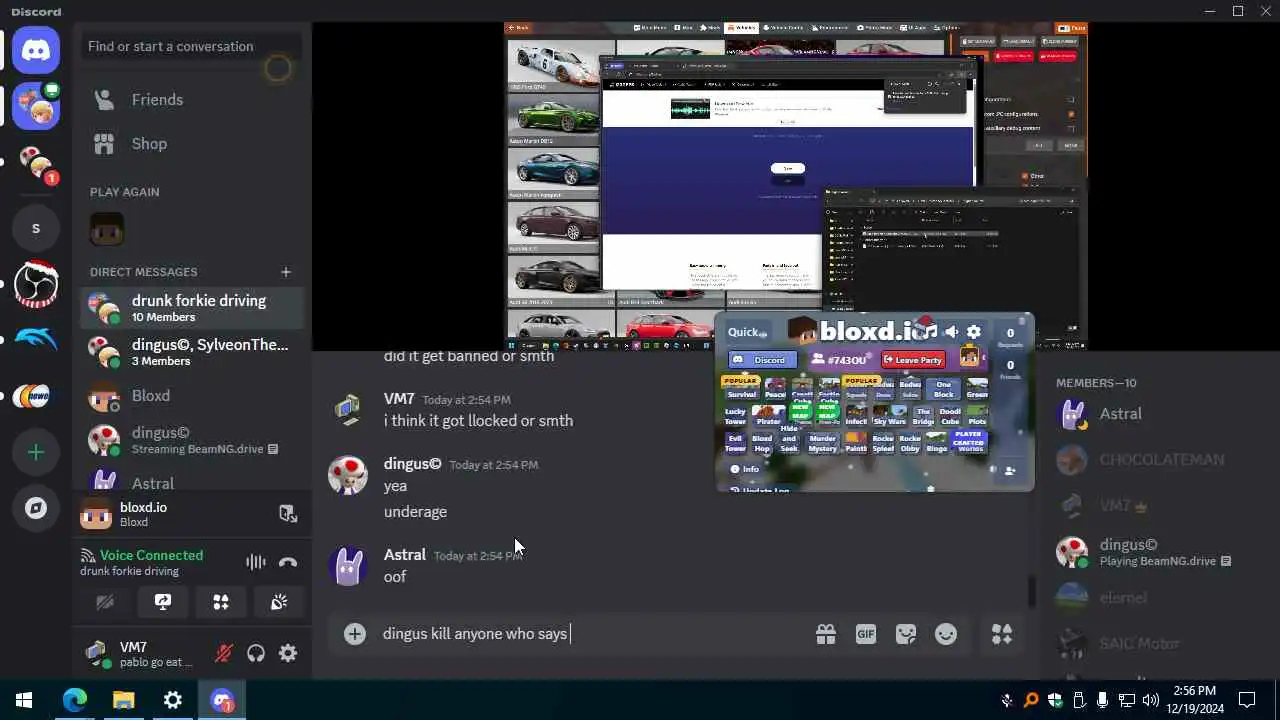The height and width of the screenshot is (720, 1280).
Task: Select Sky Wars game mode
Action: pyautogui.click(x=889, y=416)
